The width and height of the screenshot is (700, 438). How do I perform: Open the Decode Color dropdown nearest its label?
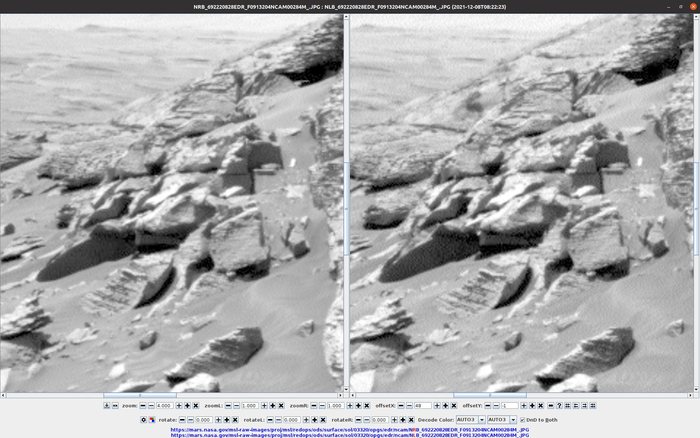pos(471,420)
